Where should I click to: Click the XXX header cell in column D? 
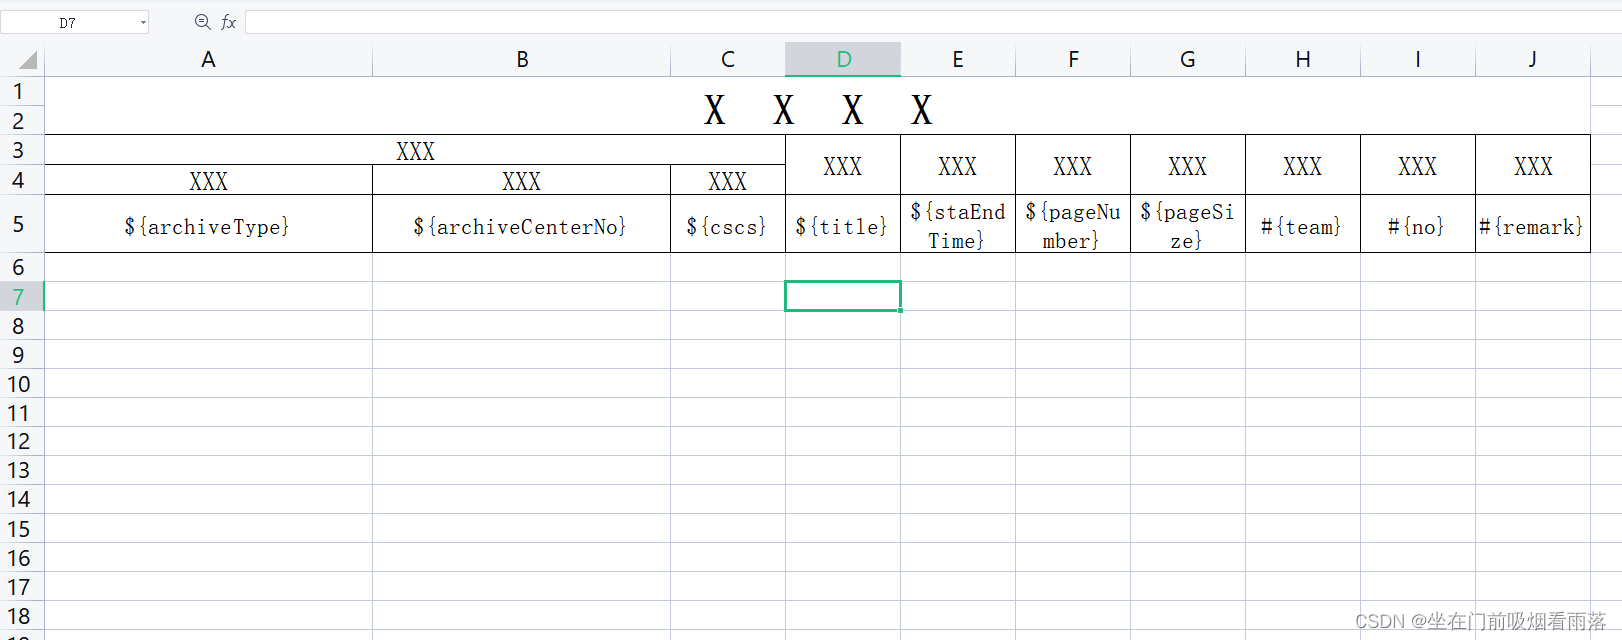tap(843, 165)
